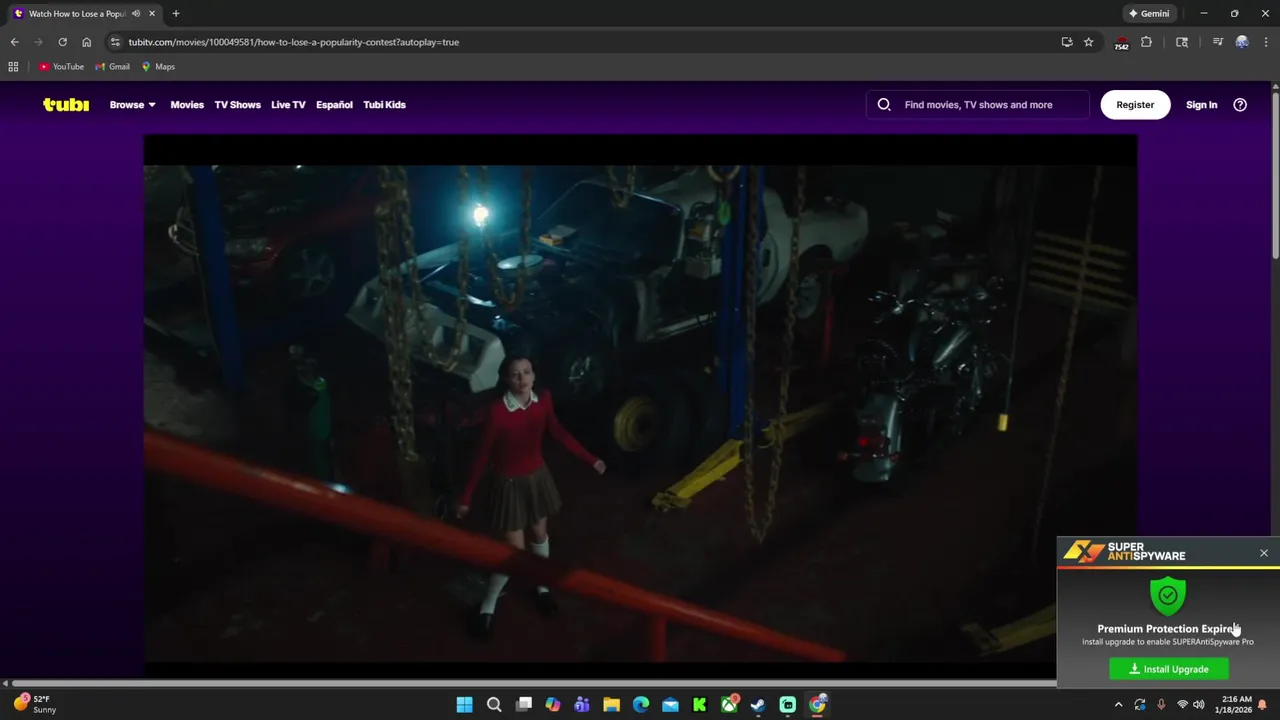Open Xbox app from taskbar

(729, 705)
